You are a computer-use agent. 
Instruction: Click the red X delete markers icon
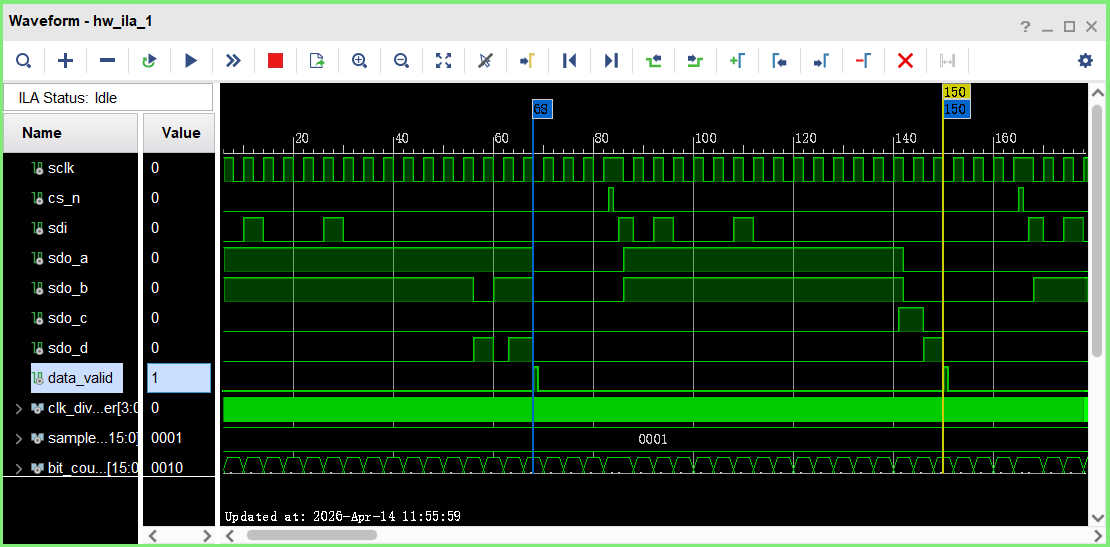[x=905, y=61]
